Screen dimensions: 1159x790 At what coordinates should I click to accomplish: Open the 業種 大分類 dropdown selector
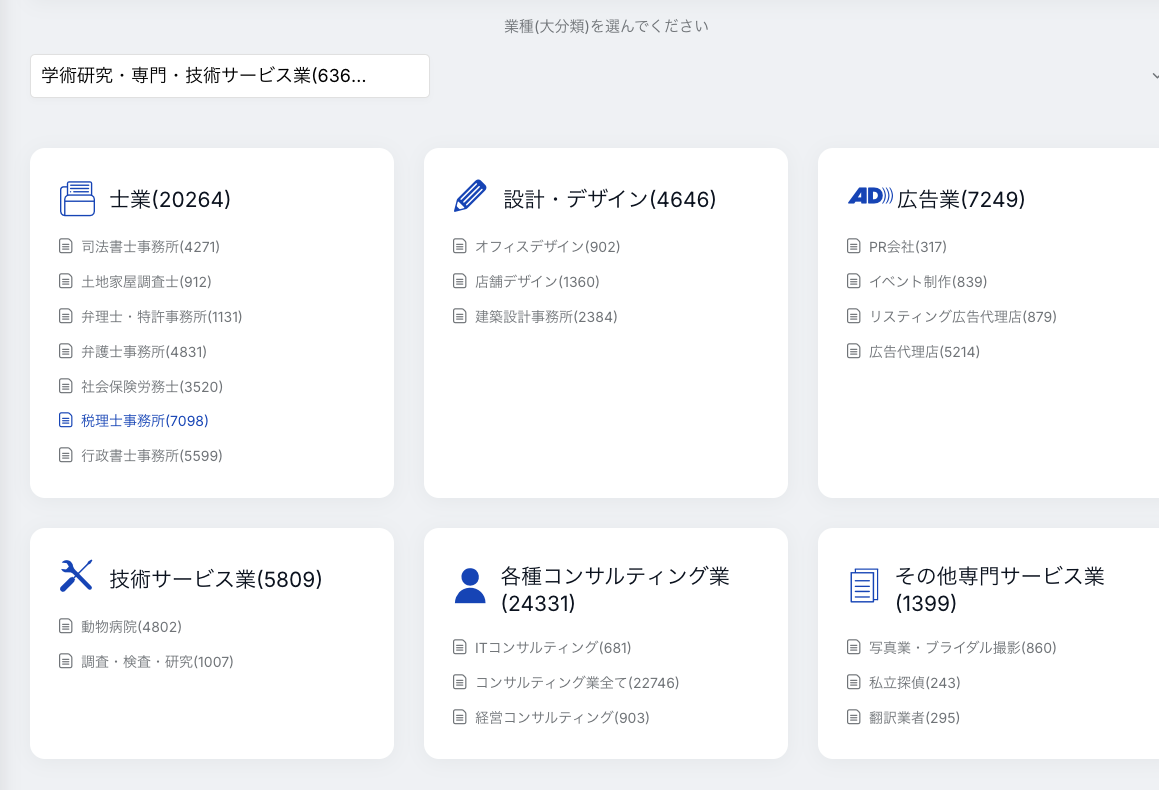pyautogui.click(x=230, y=76)
